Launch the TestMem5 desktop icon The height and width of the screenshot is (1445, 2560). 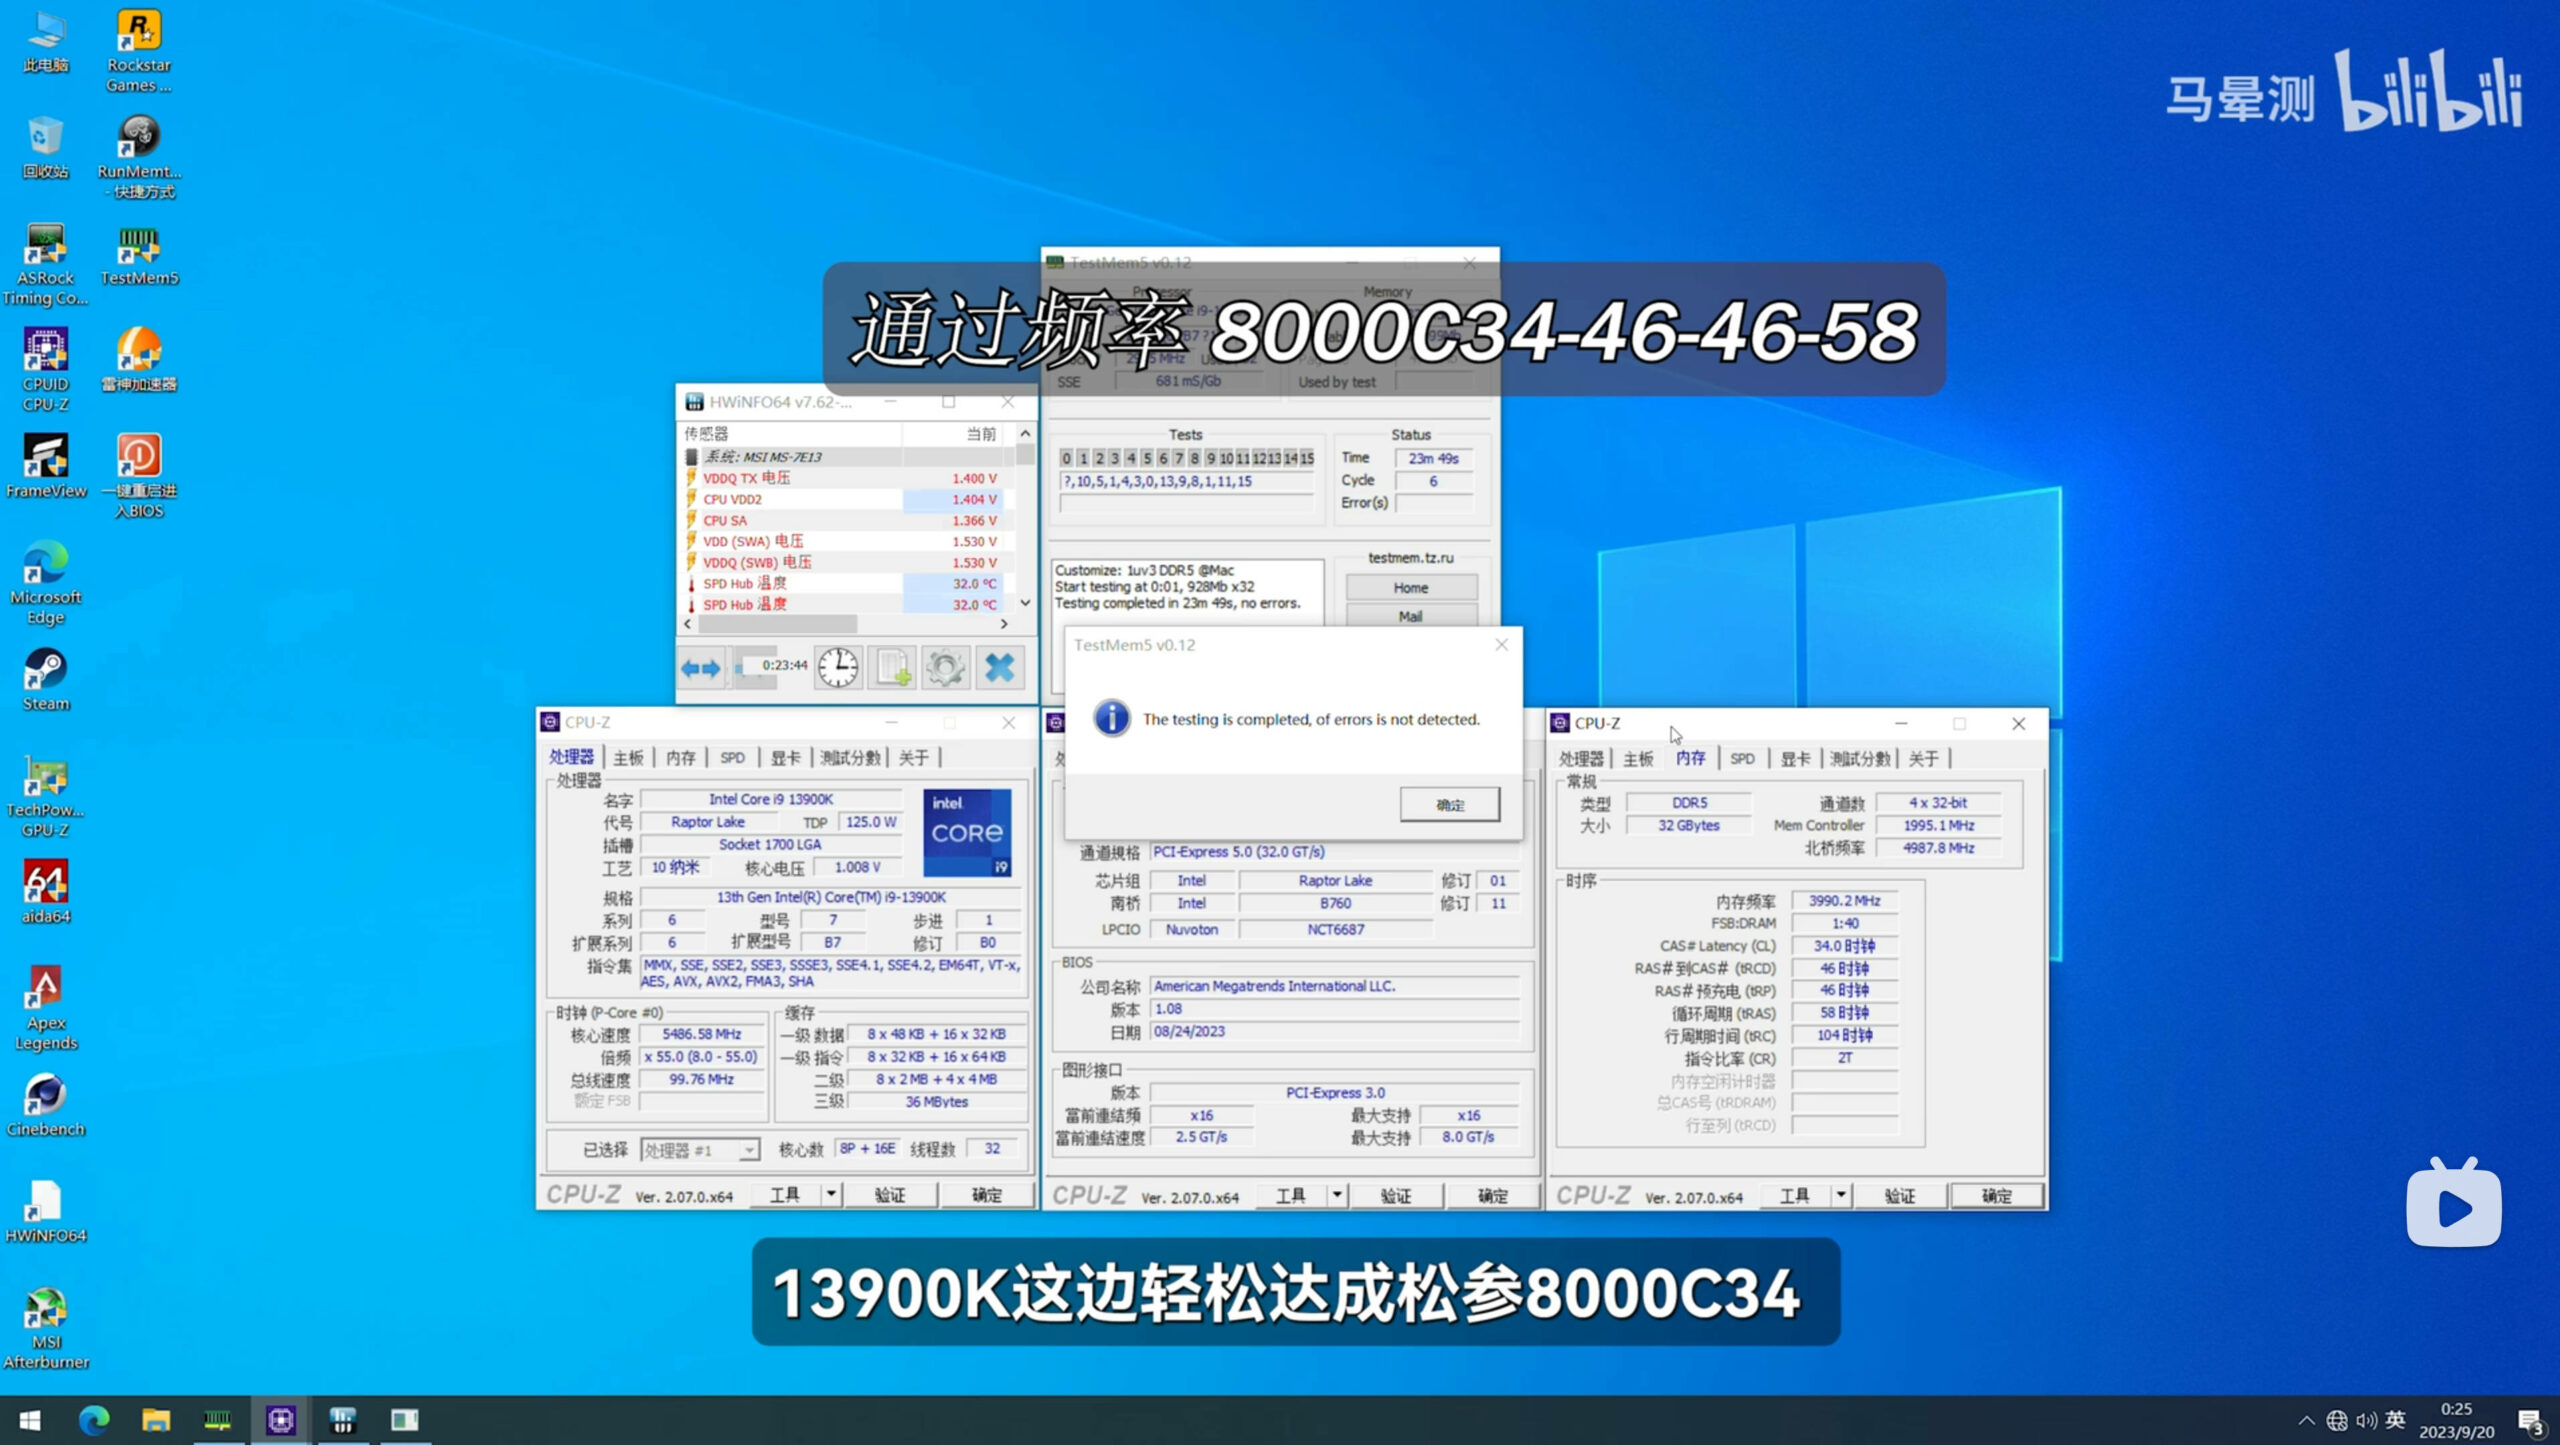[139, 255]
